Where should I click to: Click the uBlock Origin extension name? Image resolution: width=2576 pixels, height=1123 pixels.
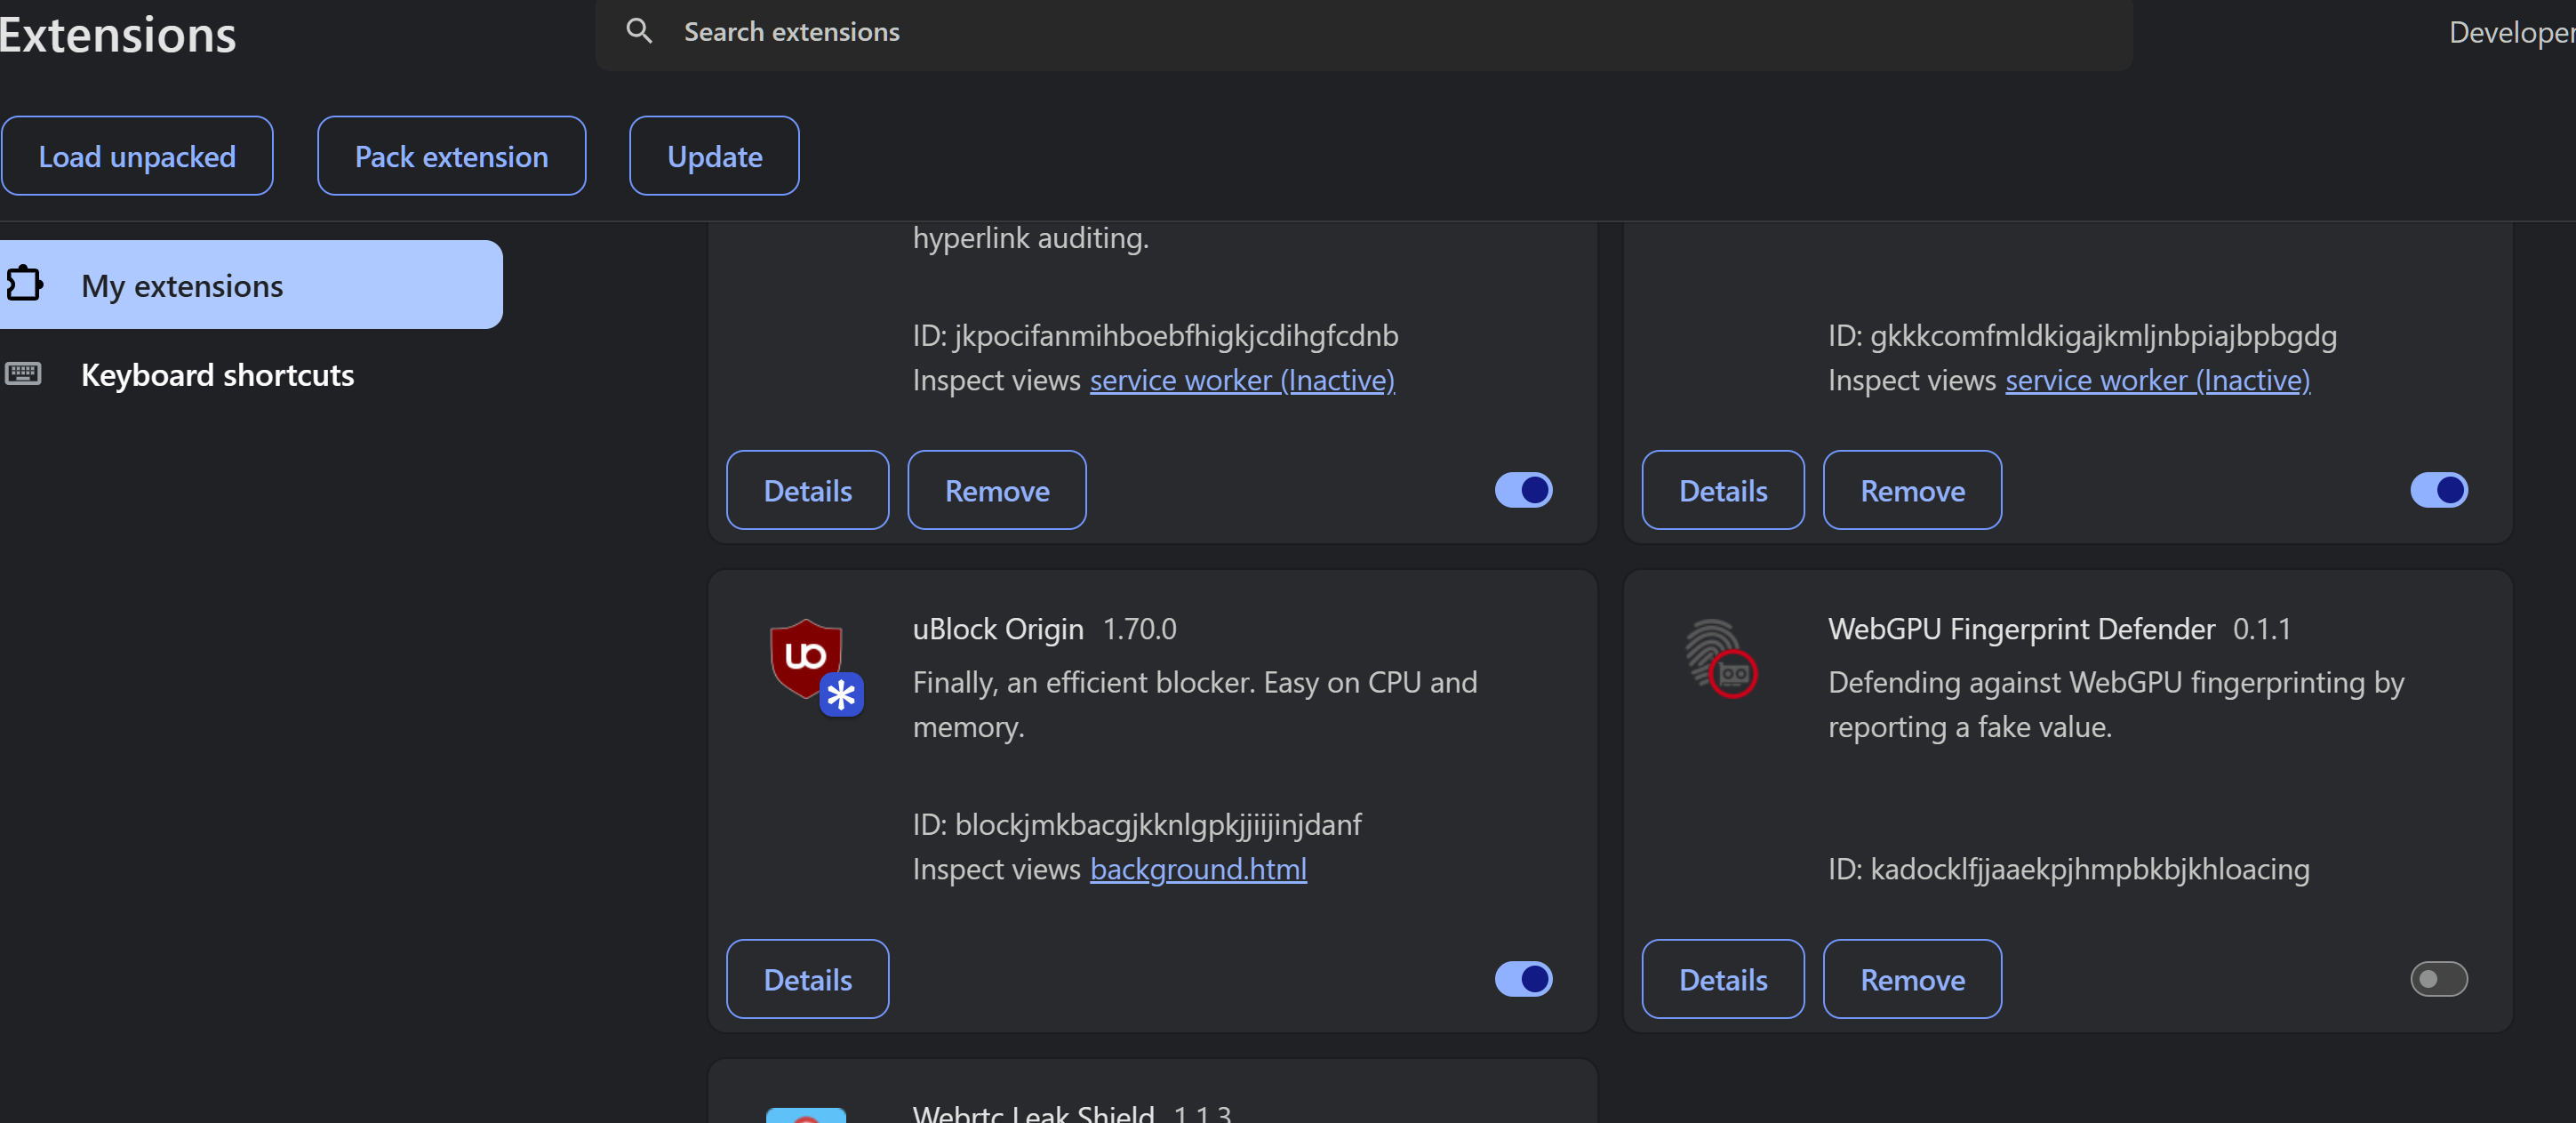click(998, 629)
